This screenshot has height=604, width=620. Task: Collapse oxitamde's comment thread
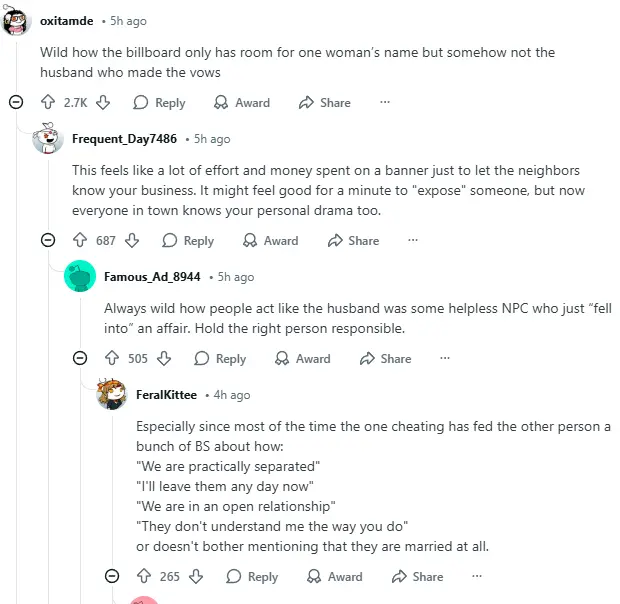15,102
